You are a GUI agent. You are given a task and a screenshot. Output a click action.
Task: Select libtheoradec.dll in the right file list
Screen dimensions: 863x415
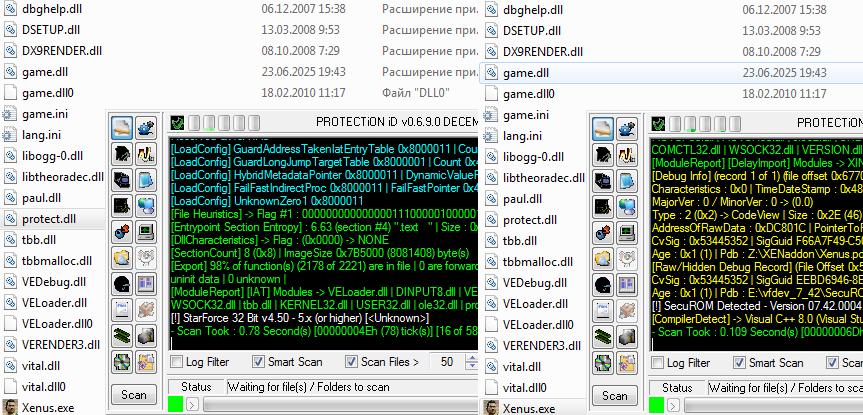point(544,177)
